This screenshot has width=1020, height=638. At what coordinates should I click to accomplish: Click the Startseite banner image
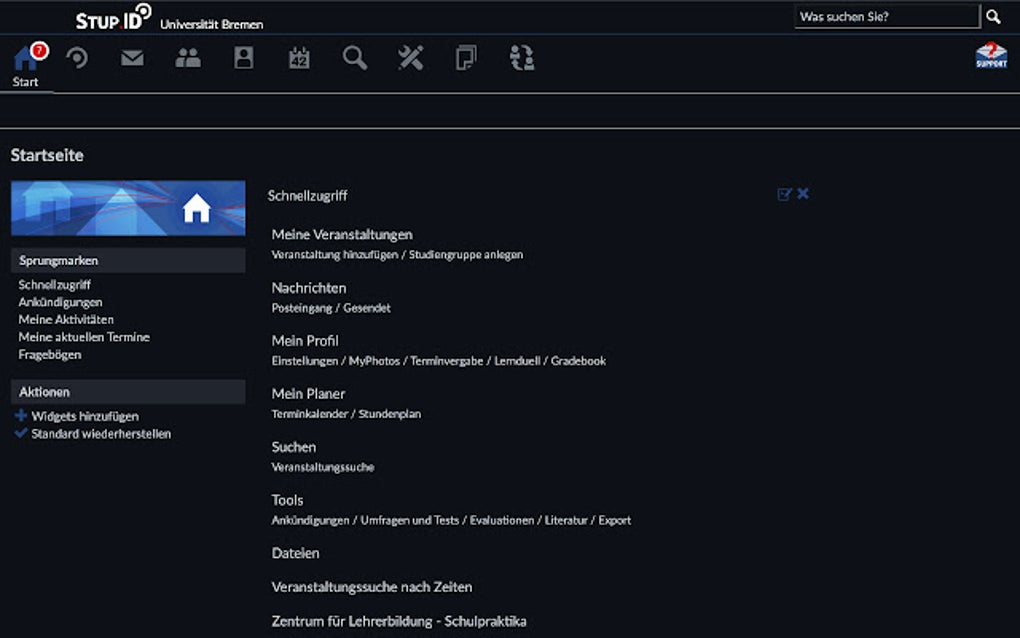click(128, 208)
